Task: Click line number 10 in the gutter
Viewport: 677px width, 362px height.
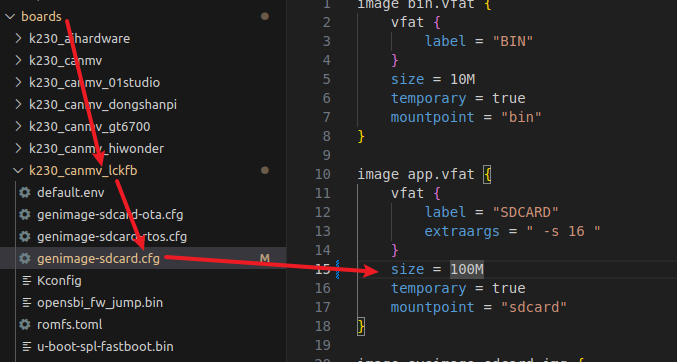Action: tap(323, 174)
